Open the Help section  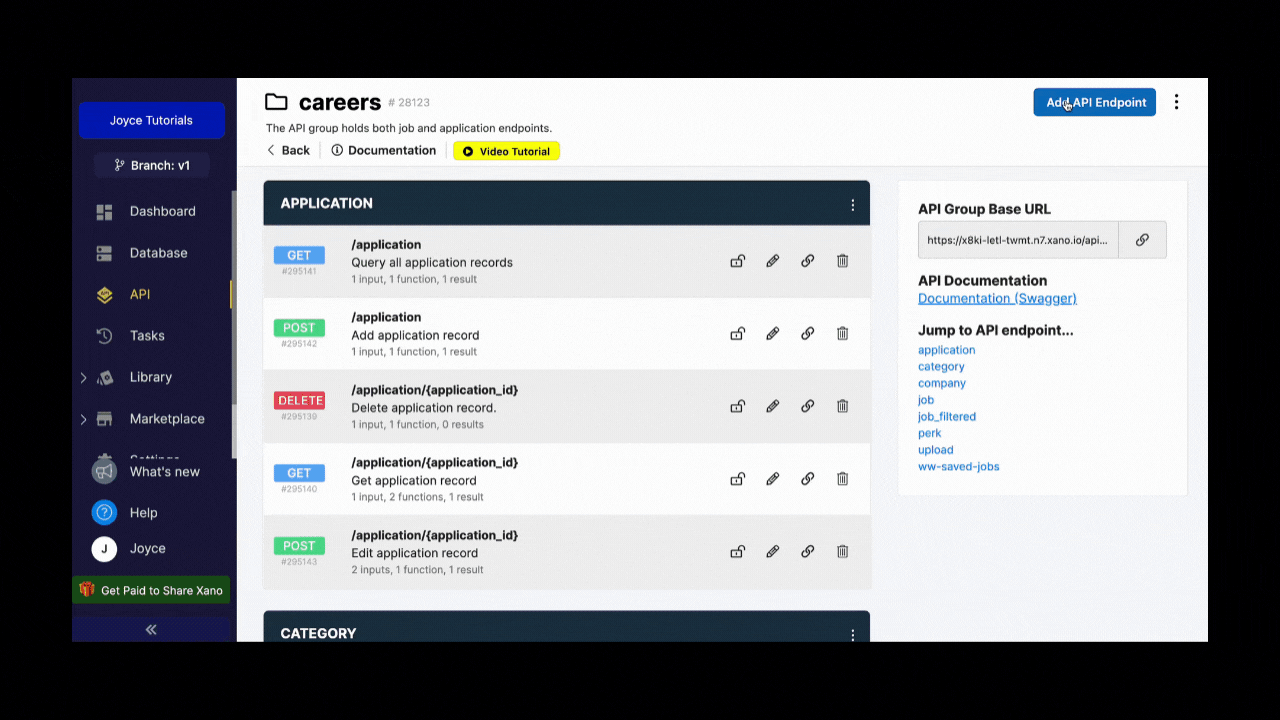[143, 512]
